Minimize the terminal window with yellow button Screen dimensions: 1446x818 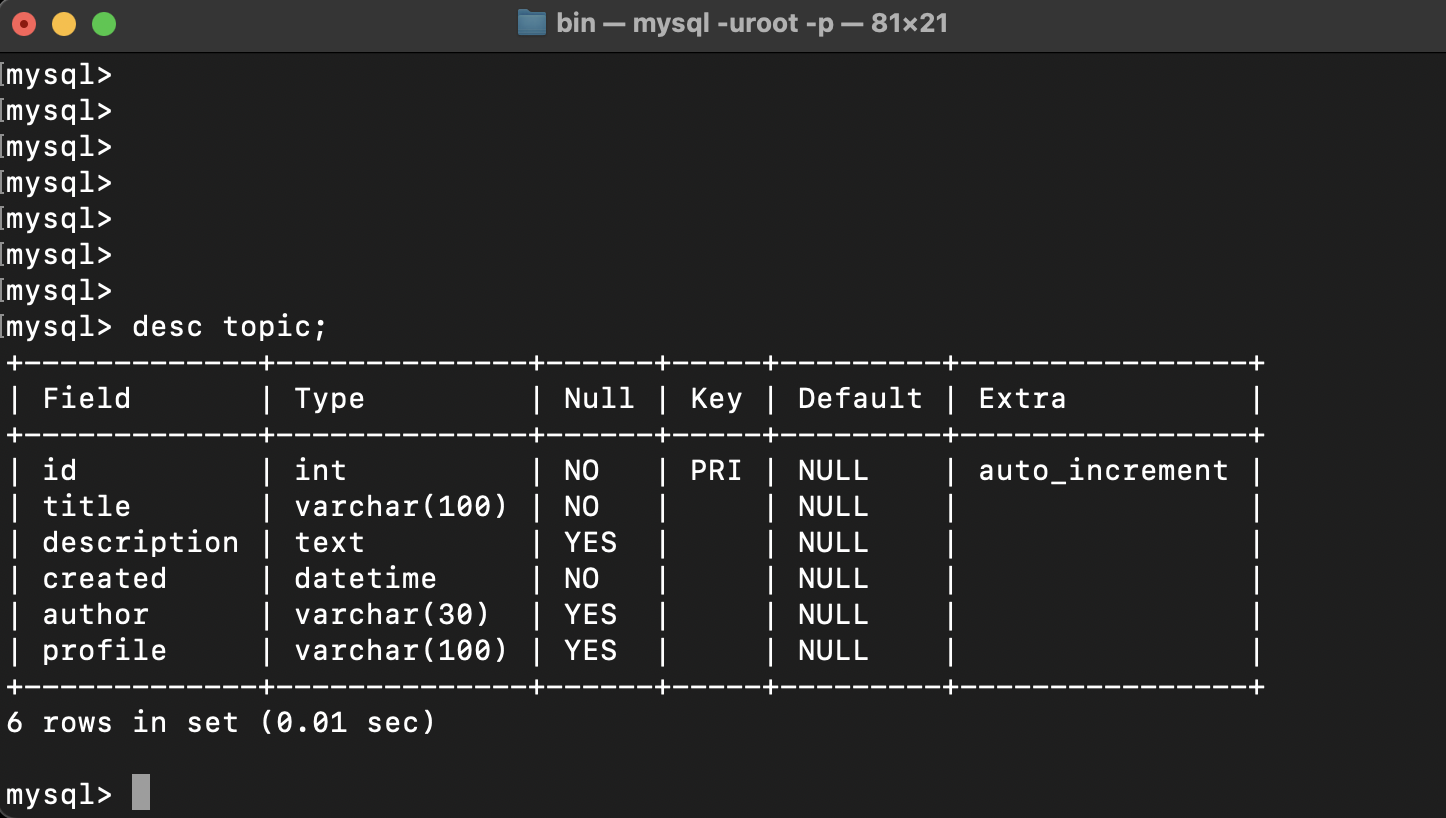[63, 24]
